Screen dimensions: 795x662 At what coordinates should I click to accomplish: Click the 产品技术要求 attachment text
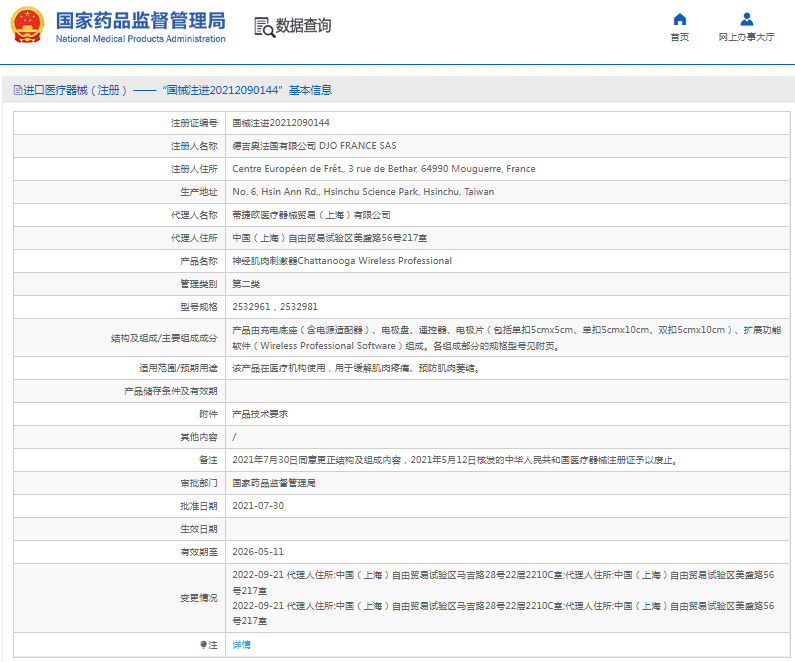pos(260,414)
